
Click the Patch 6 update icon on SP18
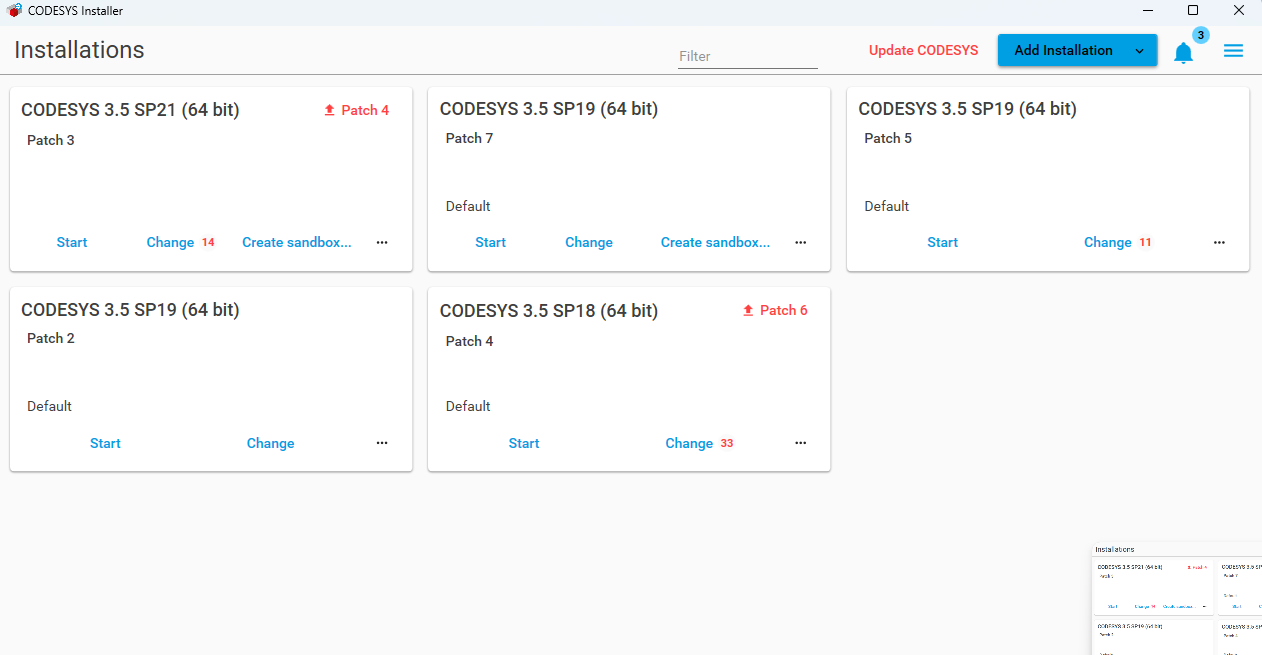pos(748,310)
